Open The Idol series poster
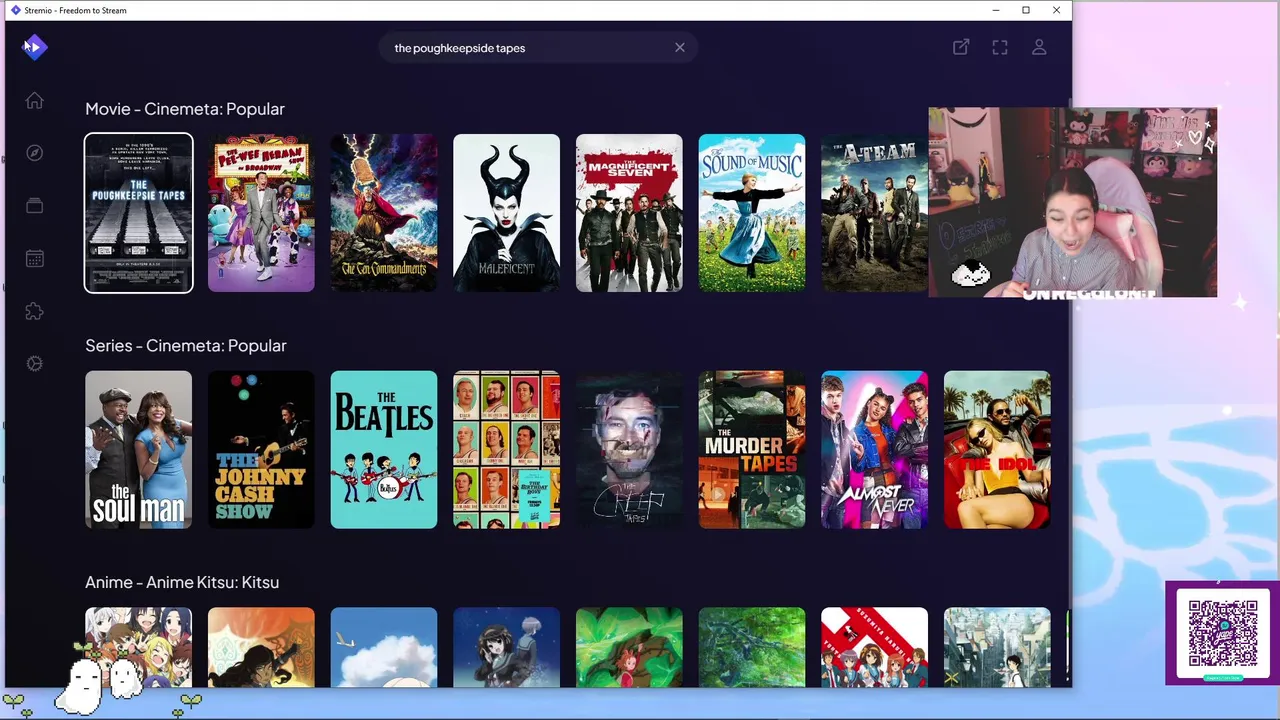This screenshot has height=720, width=1280. [997, 450]
